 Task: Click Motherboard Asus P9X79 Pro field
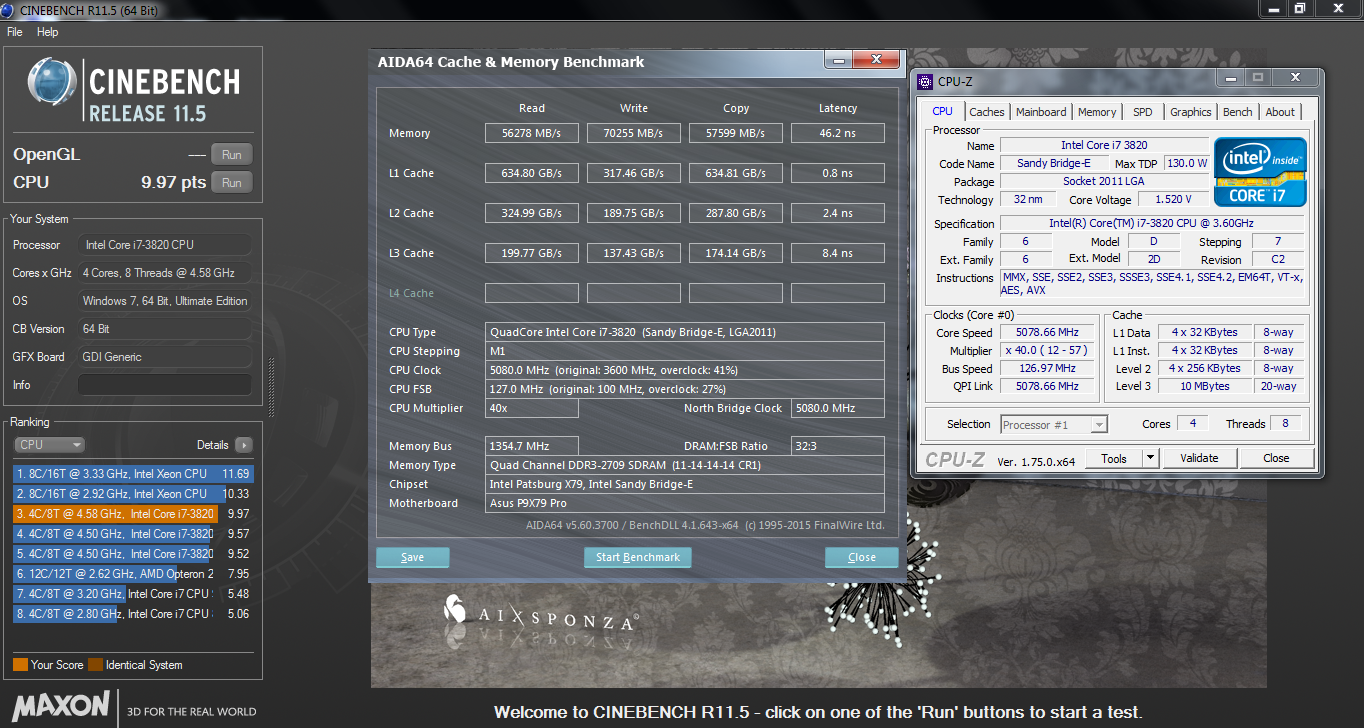685,503
